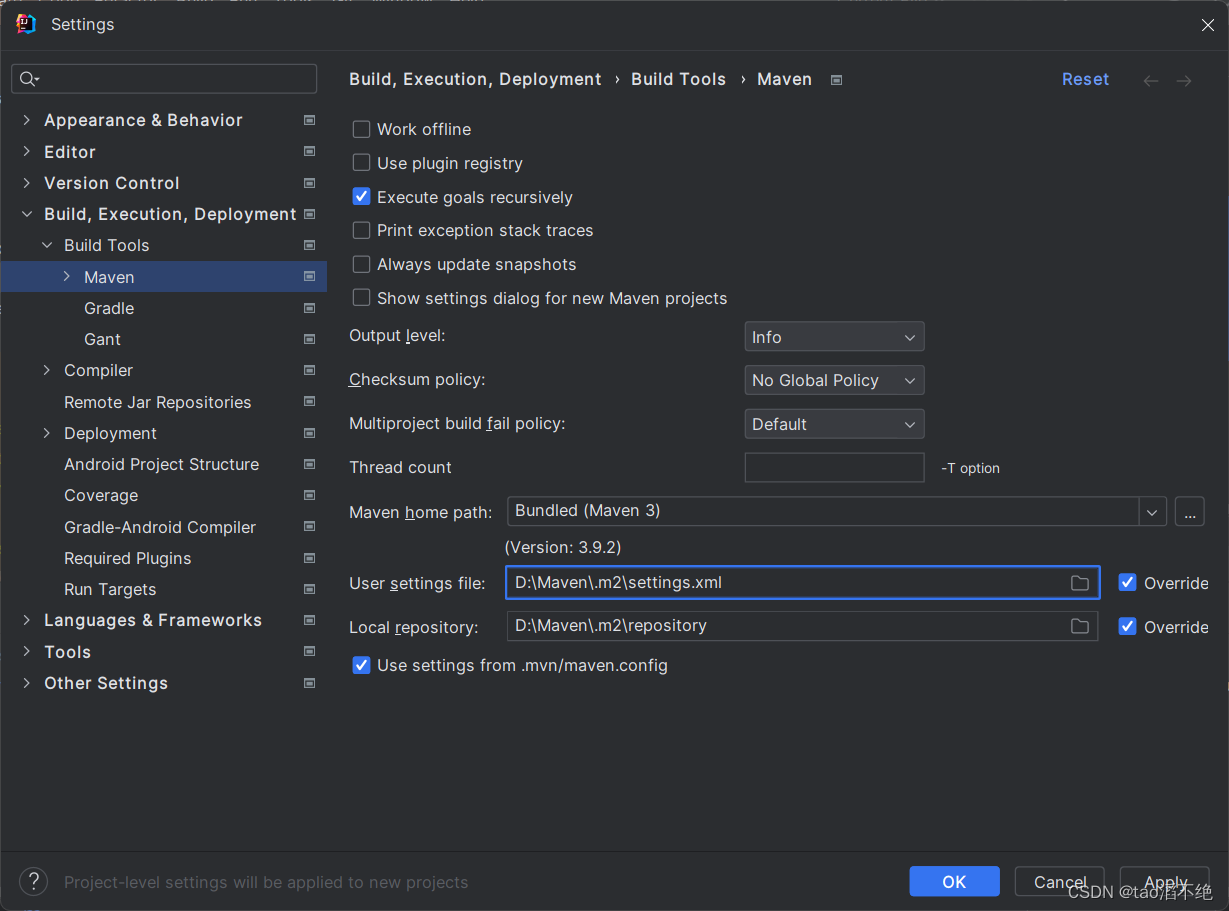This screenshot has width=1229, height=911.
Task: Open the Output level dropdown
Action: coord(834,337)
